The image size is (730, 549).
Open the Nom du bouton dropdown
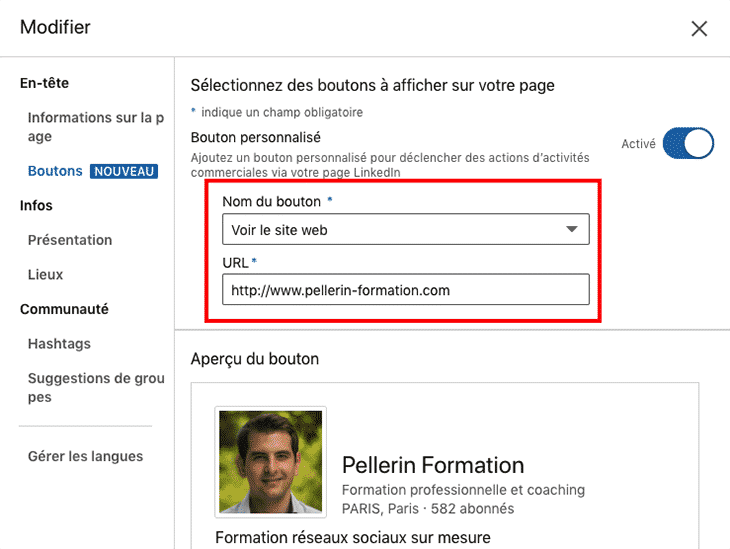406,229
